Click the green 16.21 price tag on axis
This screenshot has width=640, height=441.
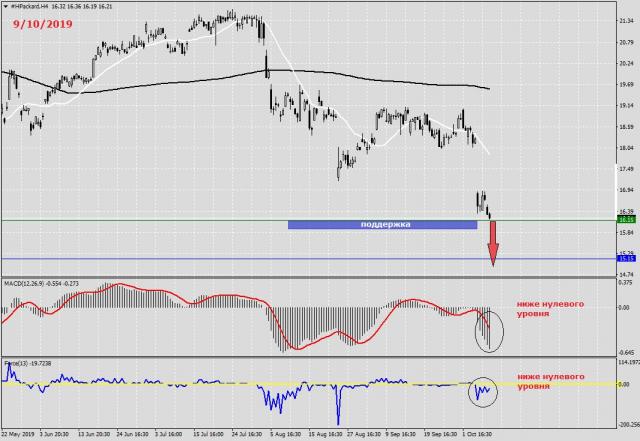pyautogui.click(x=628, y=219)
